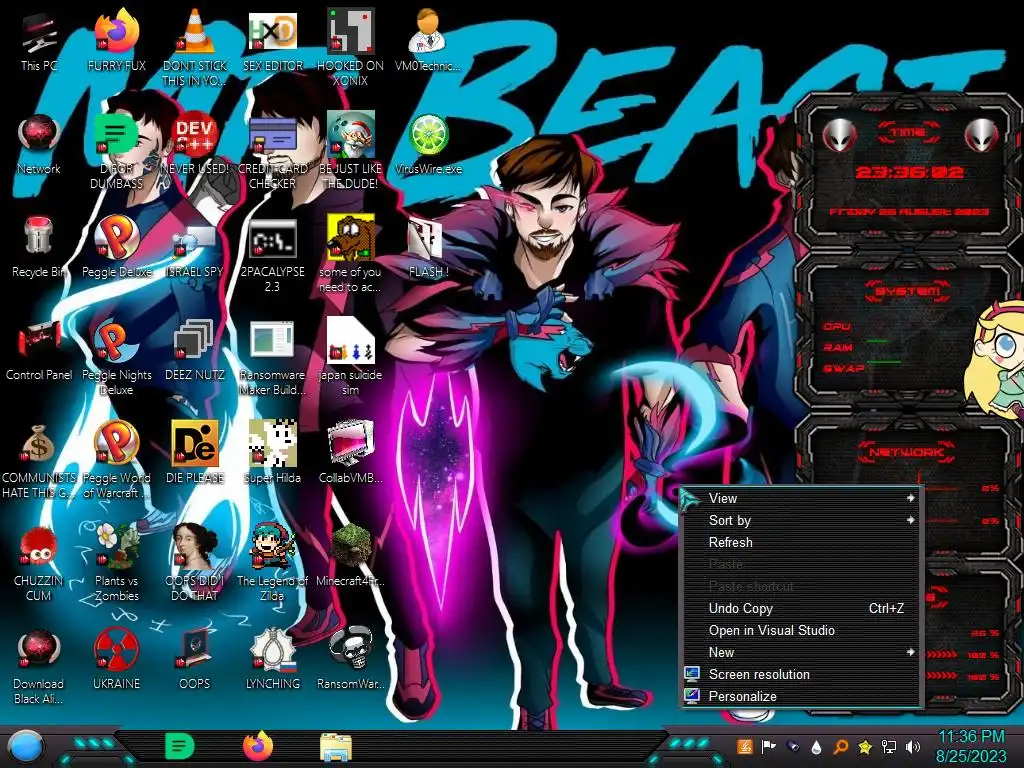Select the green chat DUMBASS shortcut
Screen dimensions: 1024x768
pos(116,150)
